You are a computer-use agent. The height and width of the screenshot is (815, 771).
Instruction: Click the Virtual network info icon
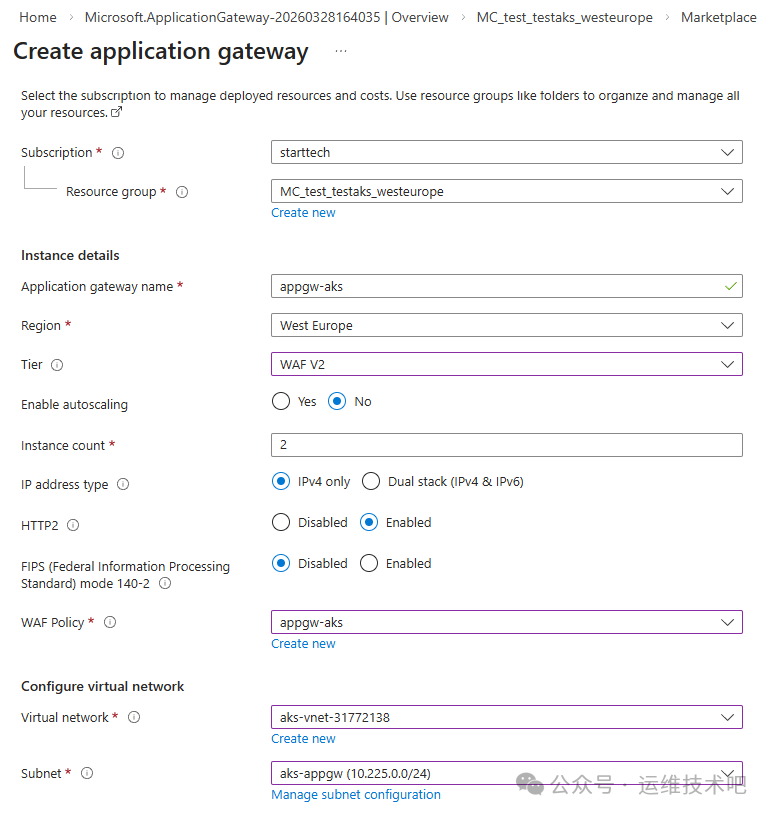[x=134, y=717]
